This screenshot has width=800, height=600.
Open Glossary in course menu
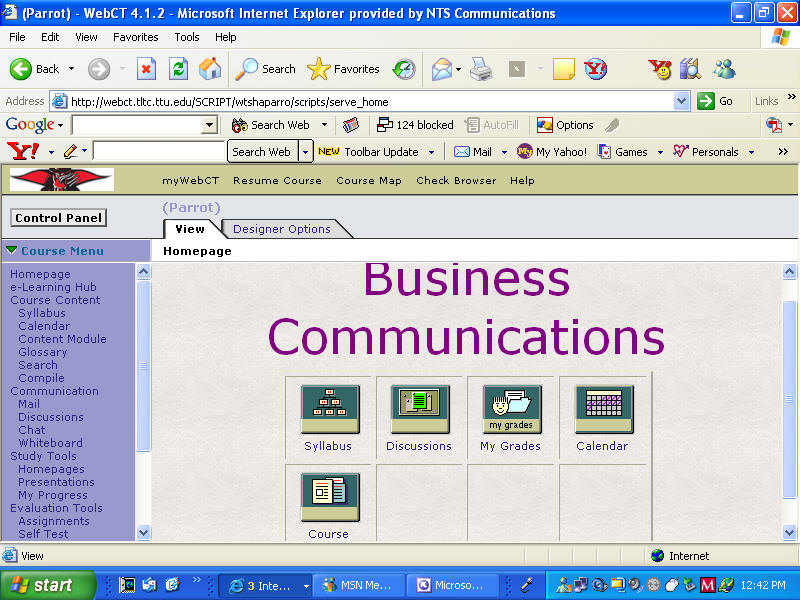coord(43,352)
